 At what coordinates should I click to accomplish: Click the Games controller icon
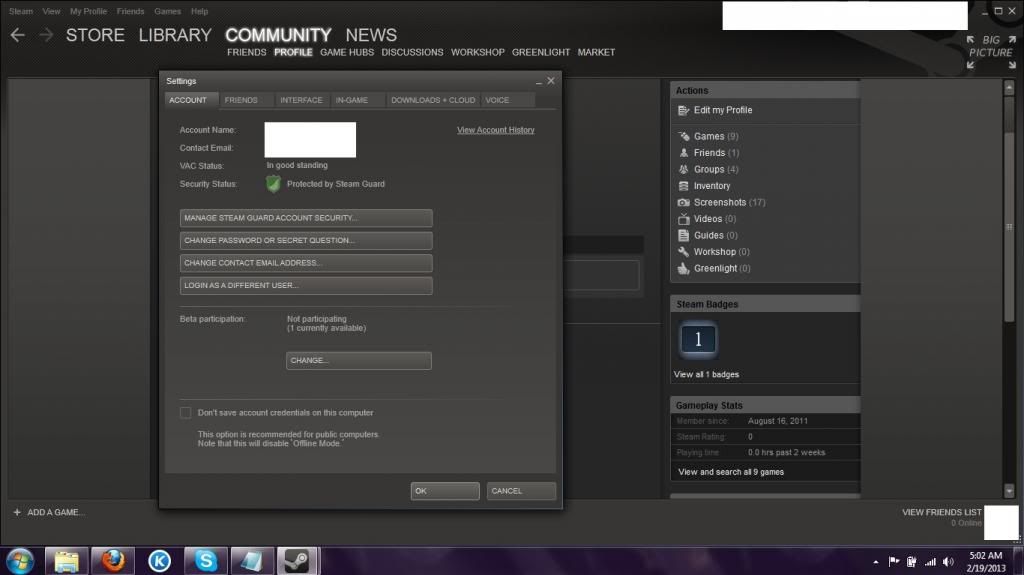tap(683, 137)
